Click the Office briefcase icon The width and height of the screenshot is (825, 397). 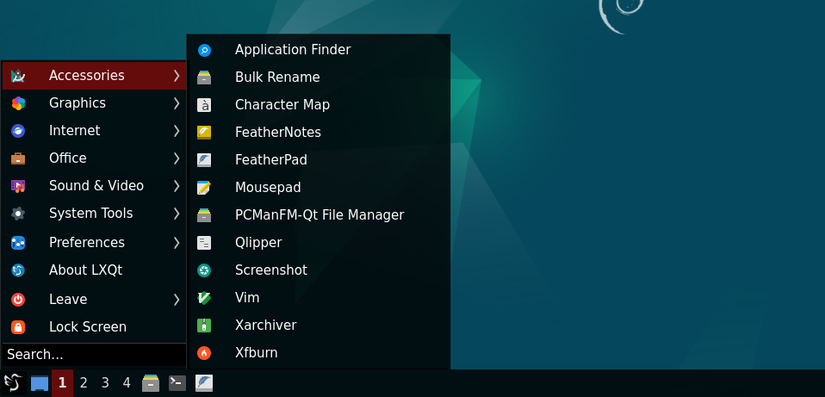[x=18, y=158]
